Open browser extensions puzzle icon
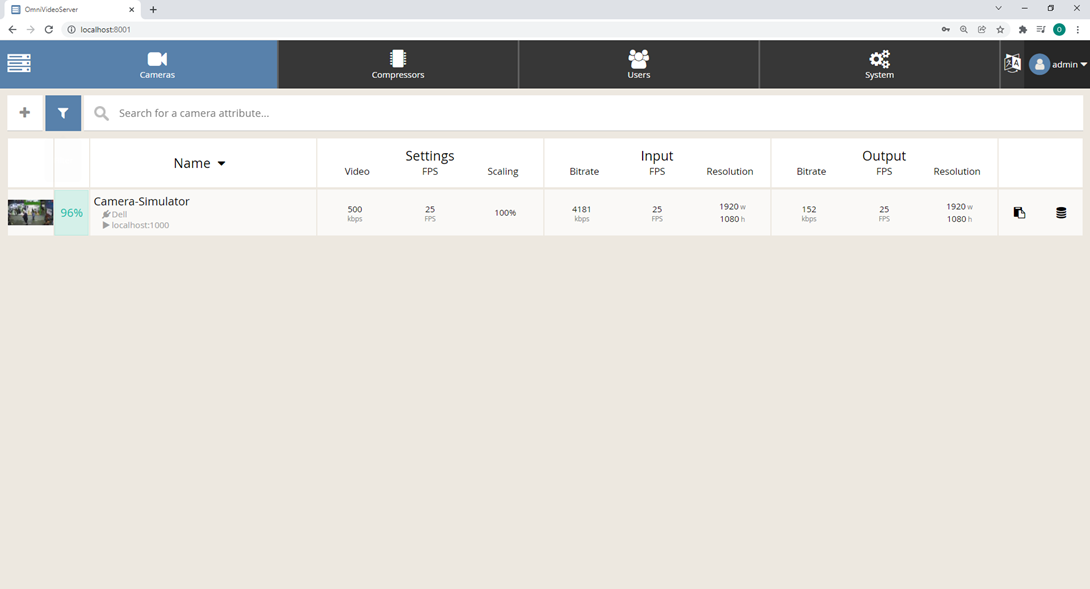This screenshot has width=1090, height=589. tap(1023, 29)
